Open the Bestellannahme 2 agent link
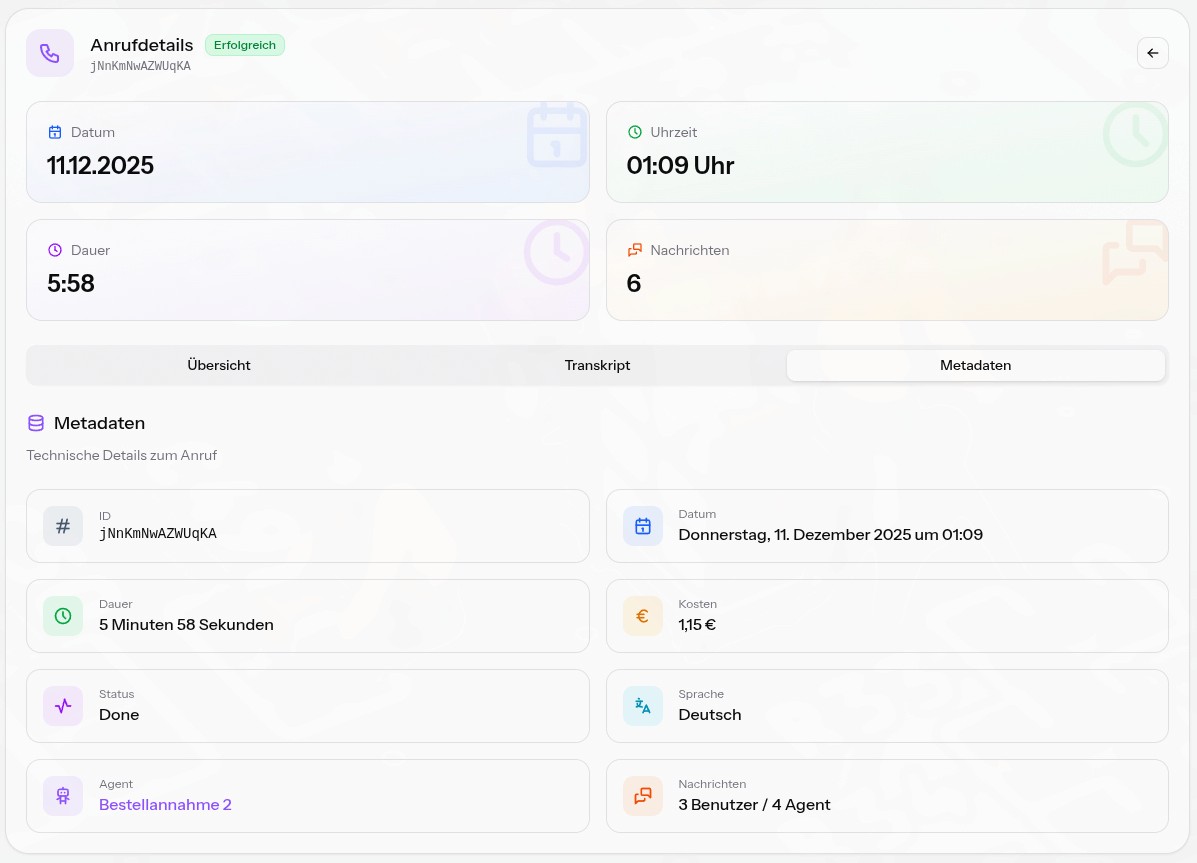Viewport: 1197px width, 863px height. (165, 804)
